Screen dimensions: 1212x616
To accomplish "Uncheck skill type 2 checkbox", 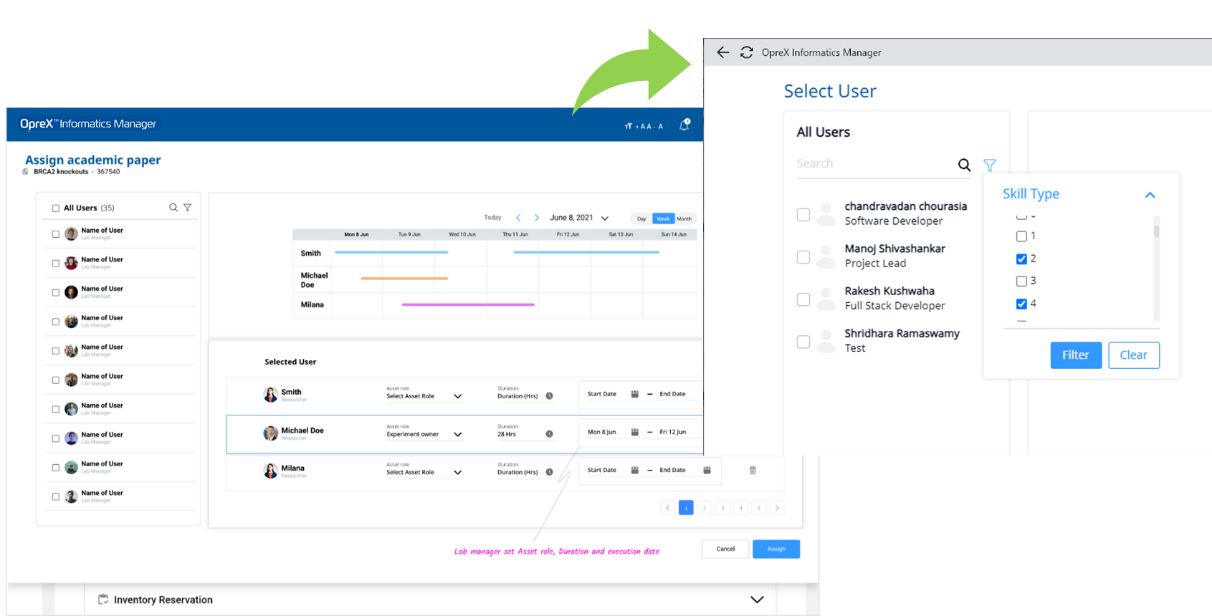I will click(1021, 259).
